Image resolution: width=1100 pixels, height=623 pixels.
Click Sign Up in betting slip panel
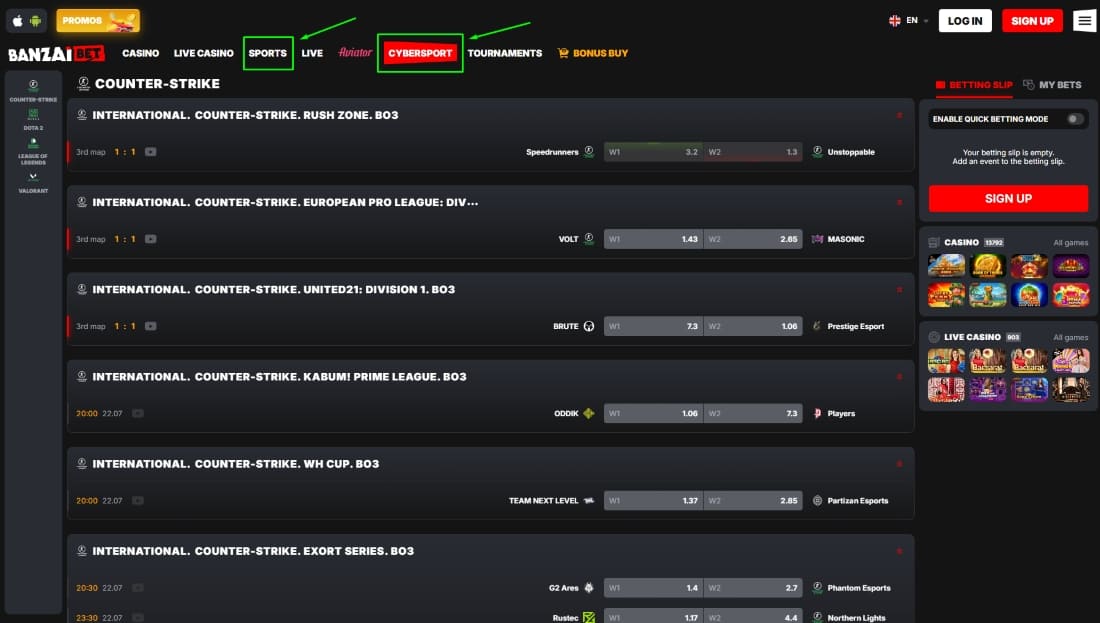click(1008, 199)
